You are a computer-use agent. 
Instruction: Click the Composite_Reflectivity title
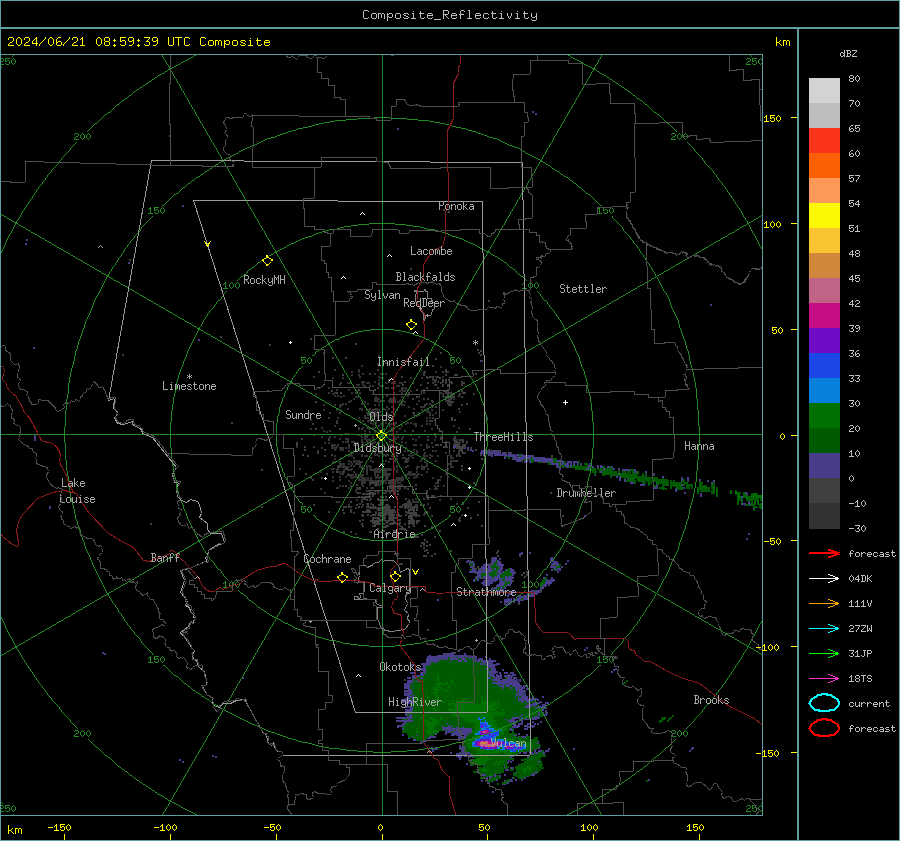point(450,15)
